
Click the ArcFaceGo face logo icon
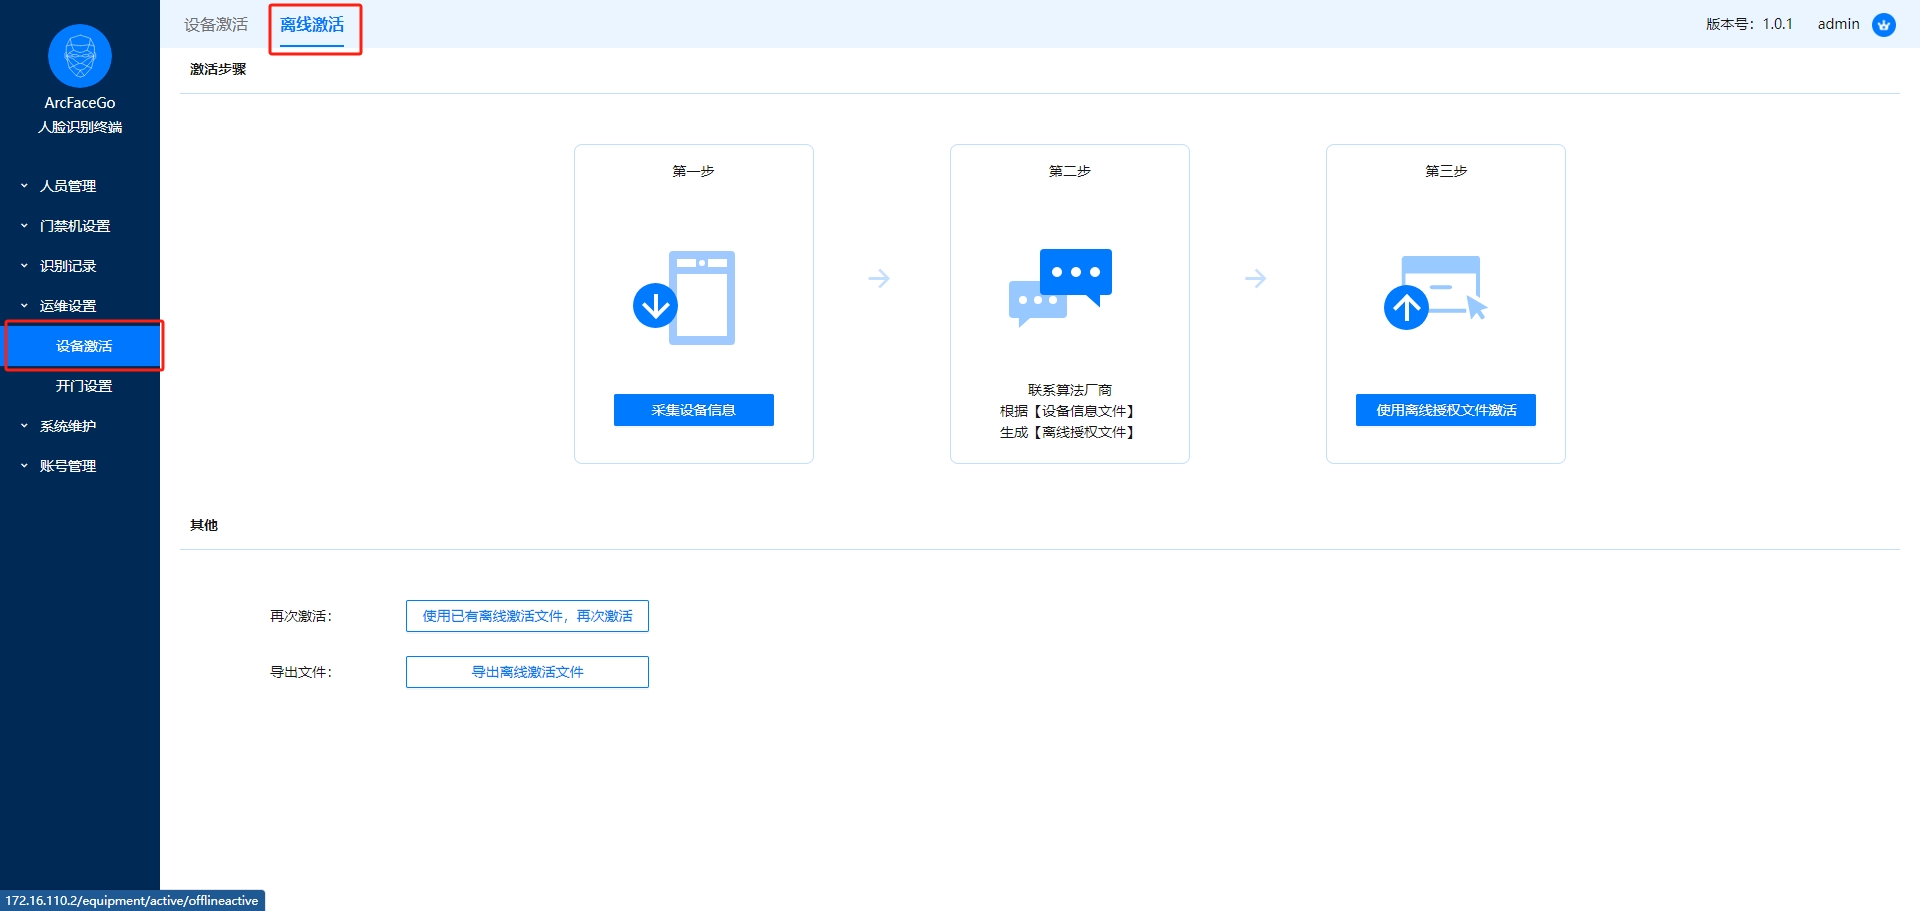pyautogui.click(x=80, y=56)
